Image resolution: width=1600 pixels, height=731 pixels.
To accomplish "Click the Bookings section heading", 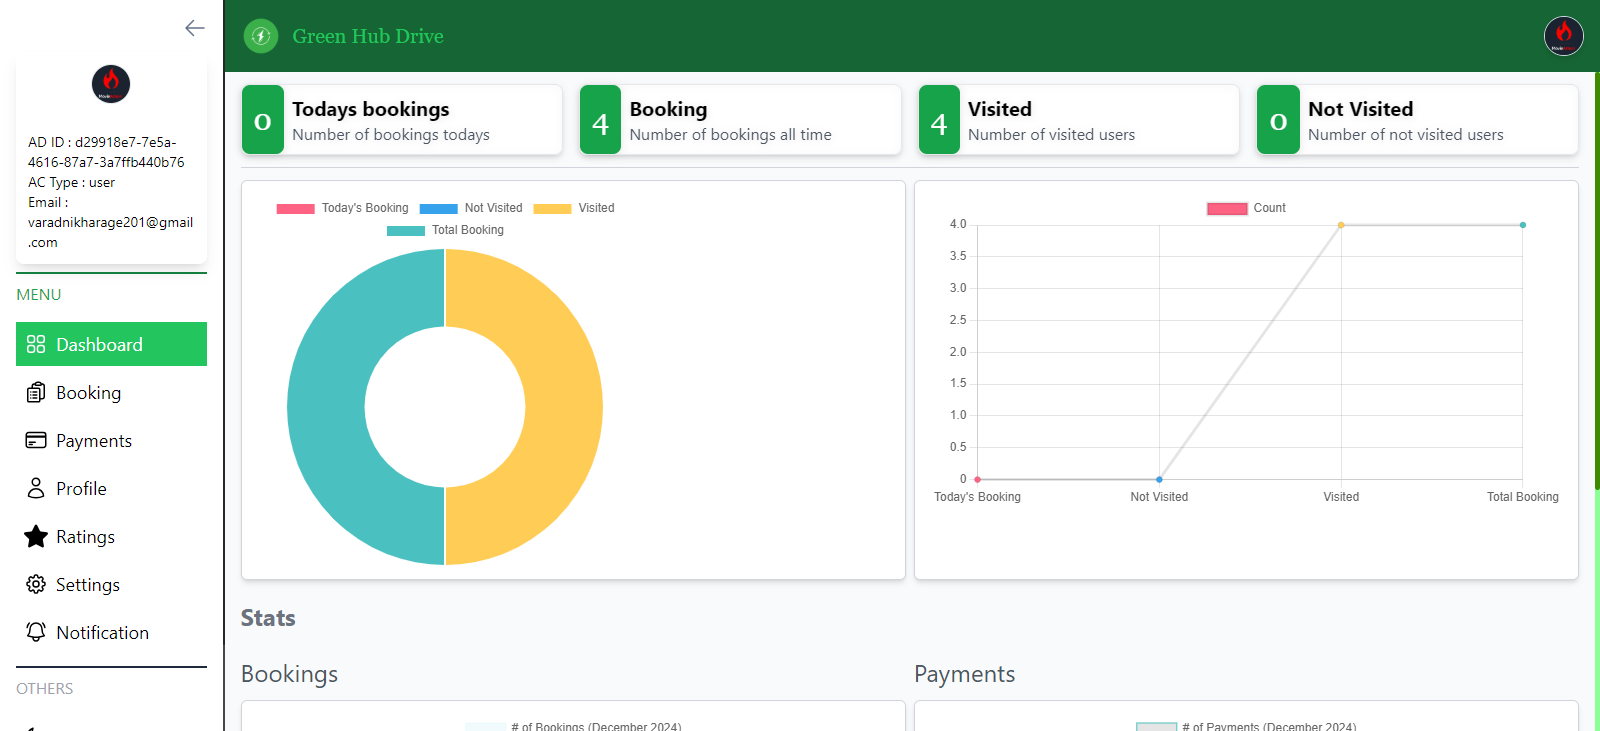I will pos(290,674).
